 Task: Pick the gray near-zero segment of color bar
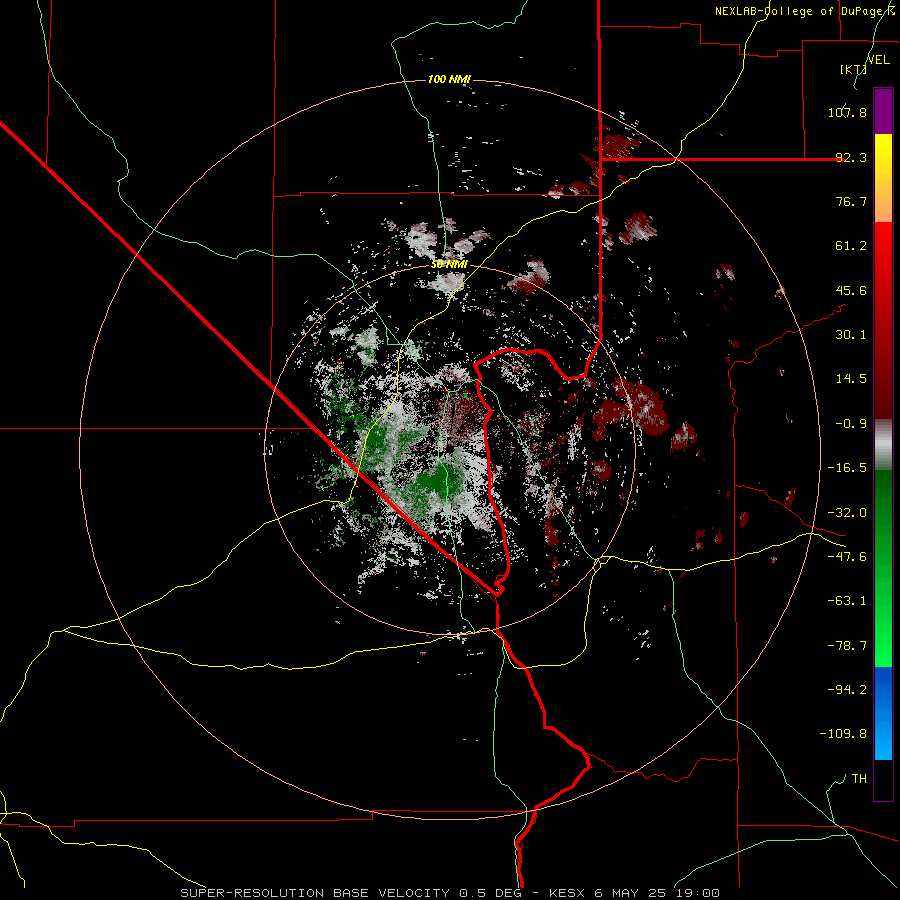883,444
